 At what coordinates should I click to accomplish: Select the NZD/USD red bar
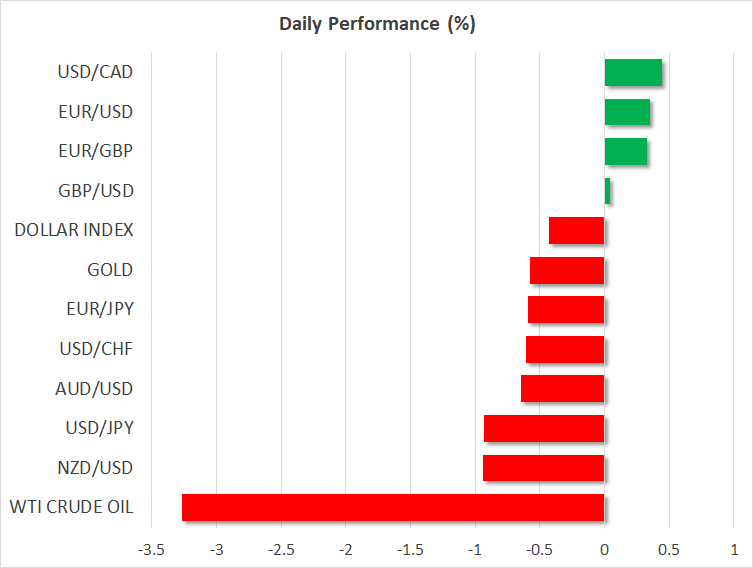click(x=544, y=468)
